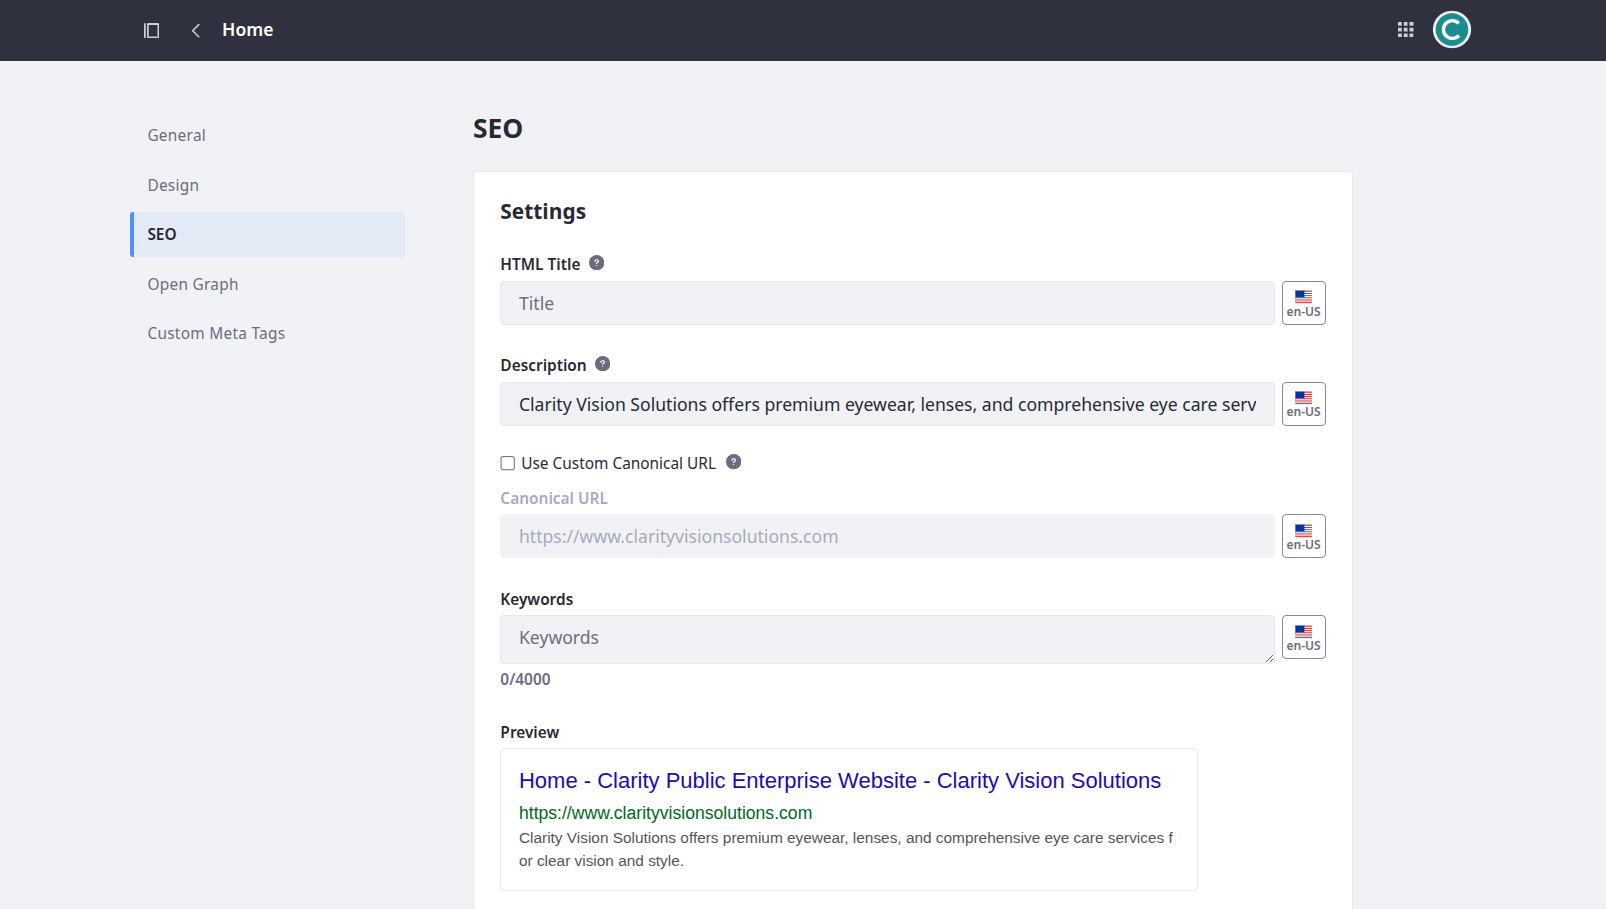Viewport: 1606px width, 909px height.
Task: Open the General settings section
Action: pos(267,135)
